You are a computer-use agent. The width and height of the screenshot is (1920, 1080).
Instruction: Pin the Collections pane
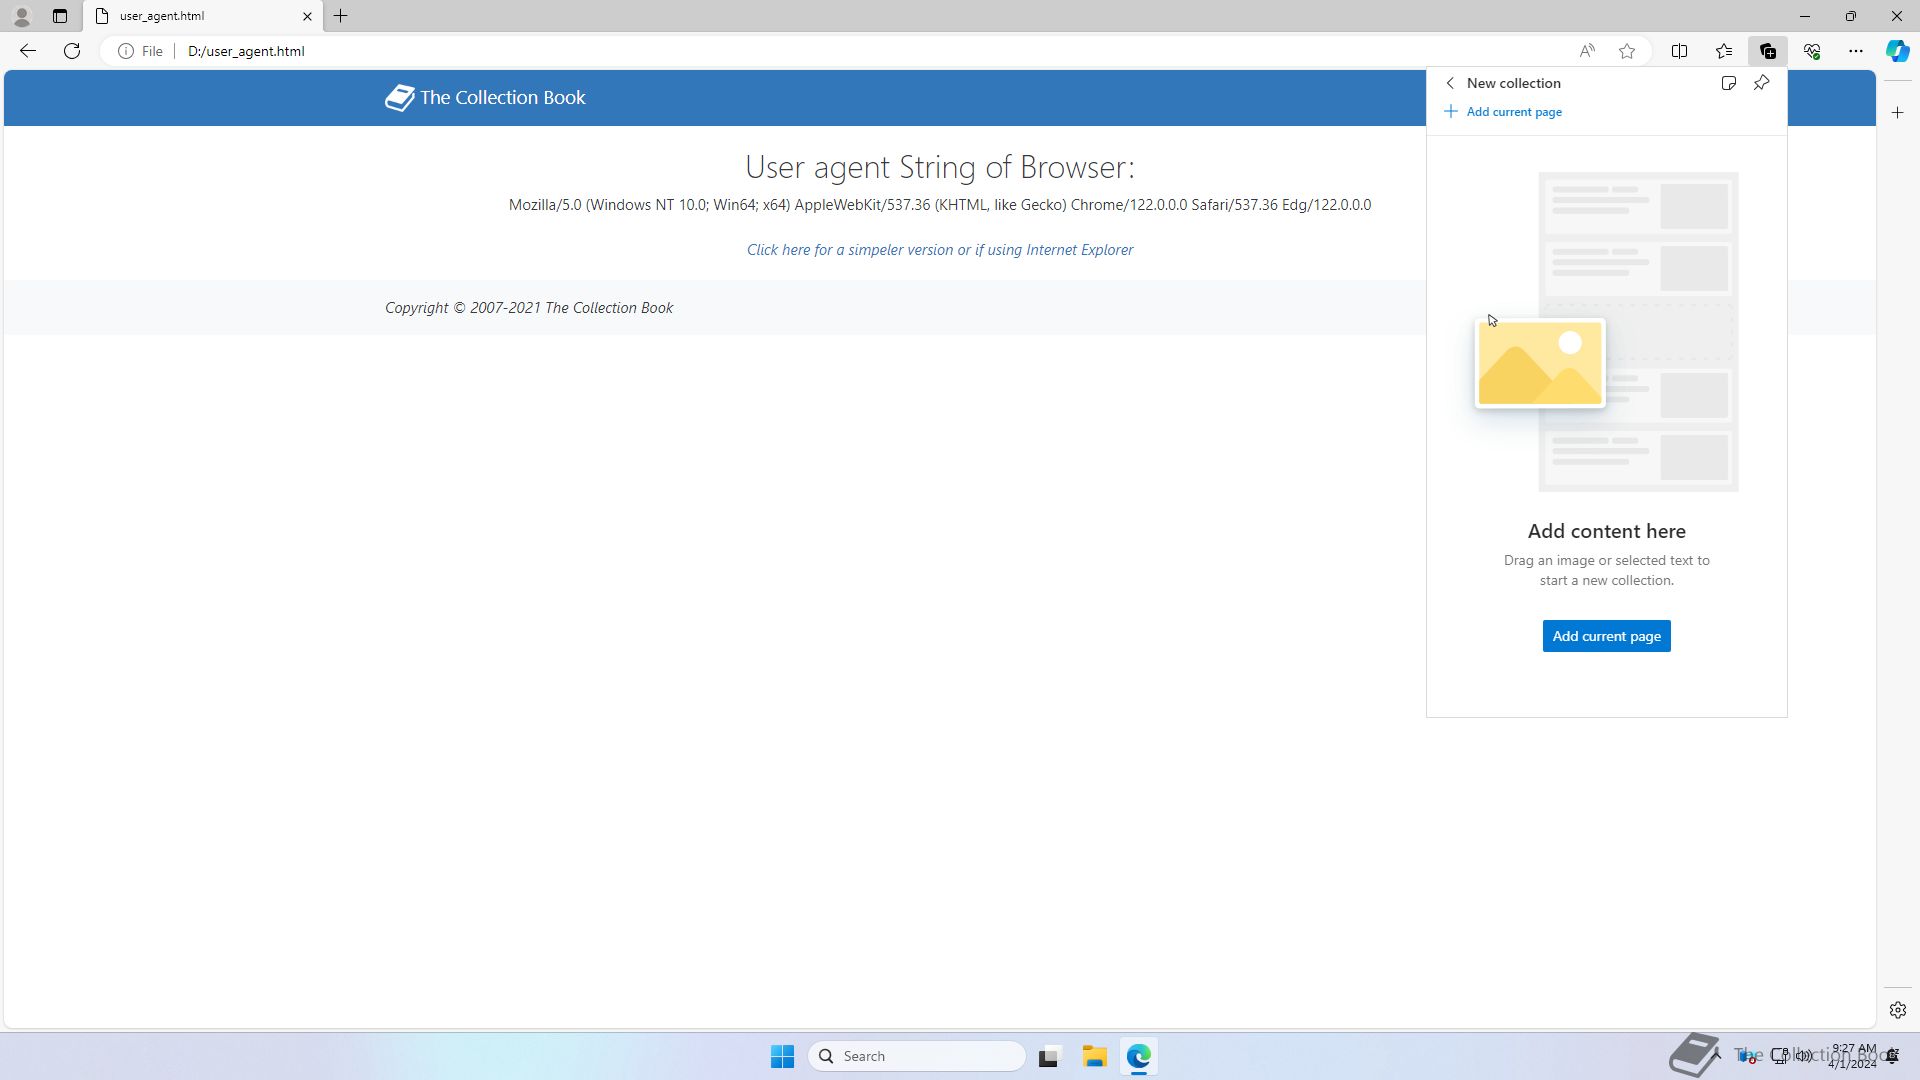(x=1762, y=83)
